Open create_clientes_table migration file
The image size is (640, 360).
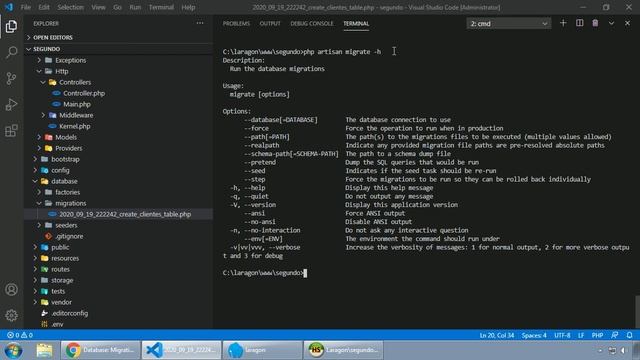pyautogui.click(x=125, y=214)
